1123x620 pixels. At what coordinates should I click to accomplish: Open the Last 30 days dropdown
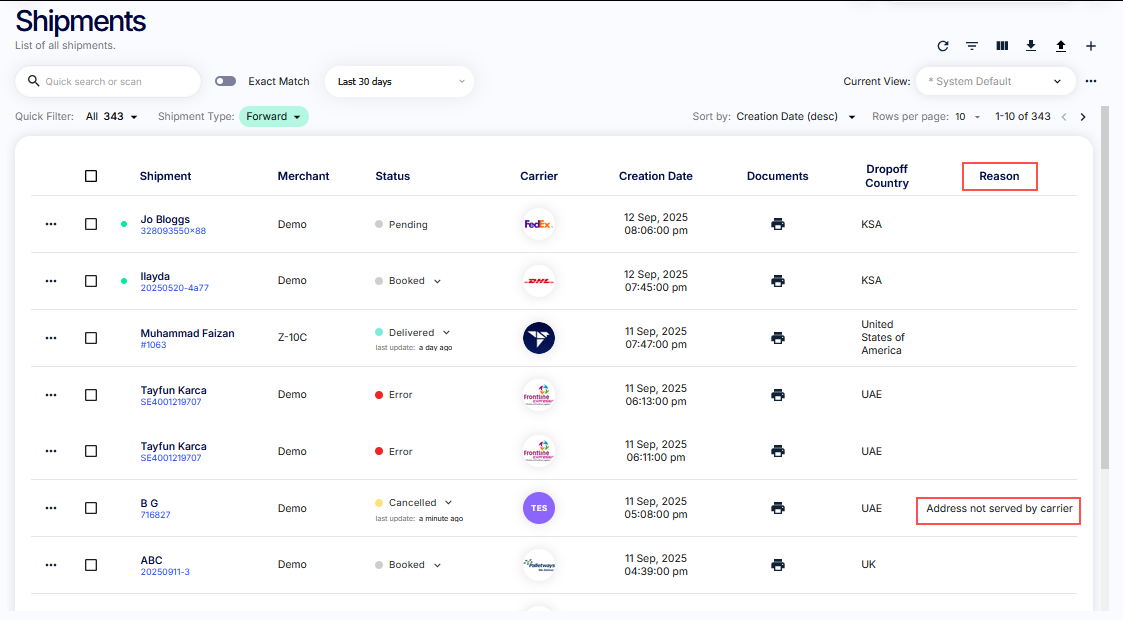[x=400, y=81]
